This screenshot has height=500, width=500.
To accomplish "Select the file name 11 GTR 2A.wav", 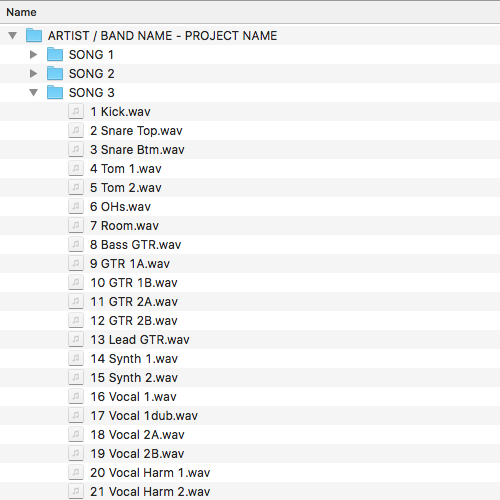I will 134,302.
